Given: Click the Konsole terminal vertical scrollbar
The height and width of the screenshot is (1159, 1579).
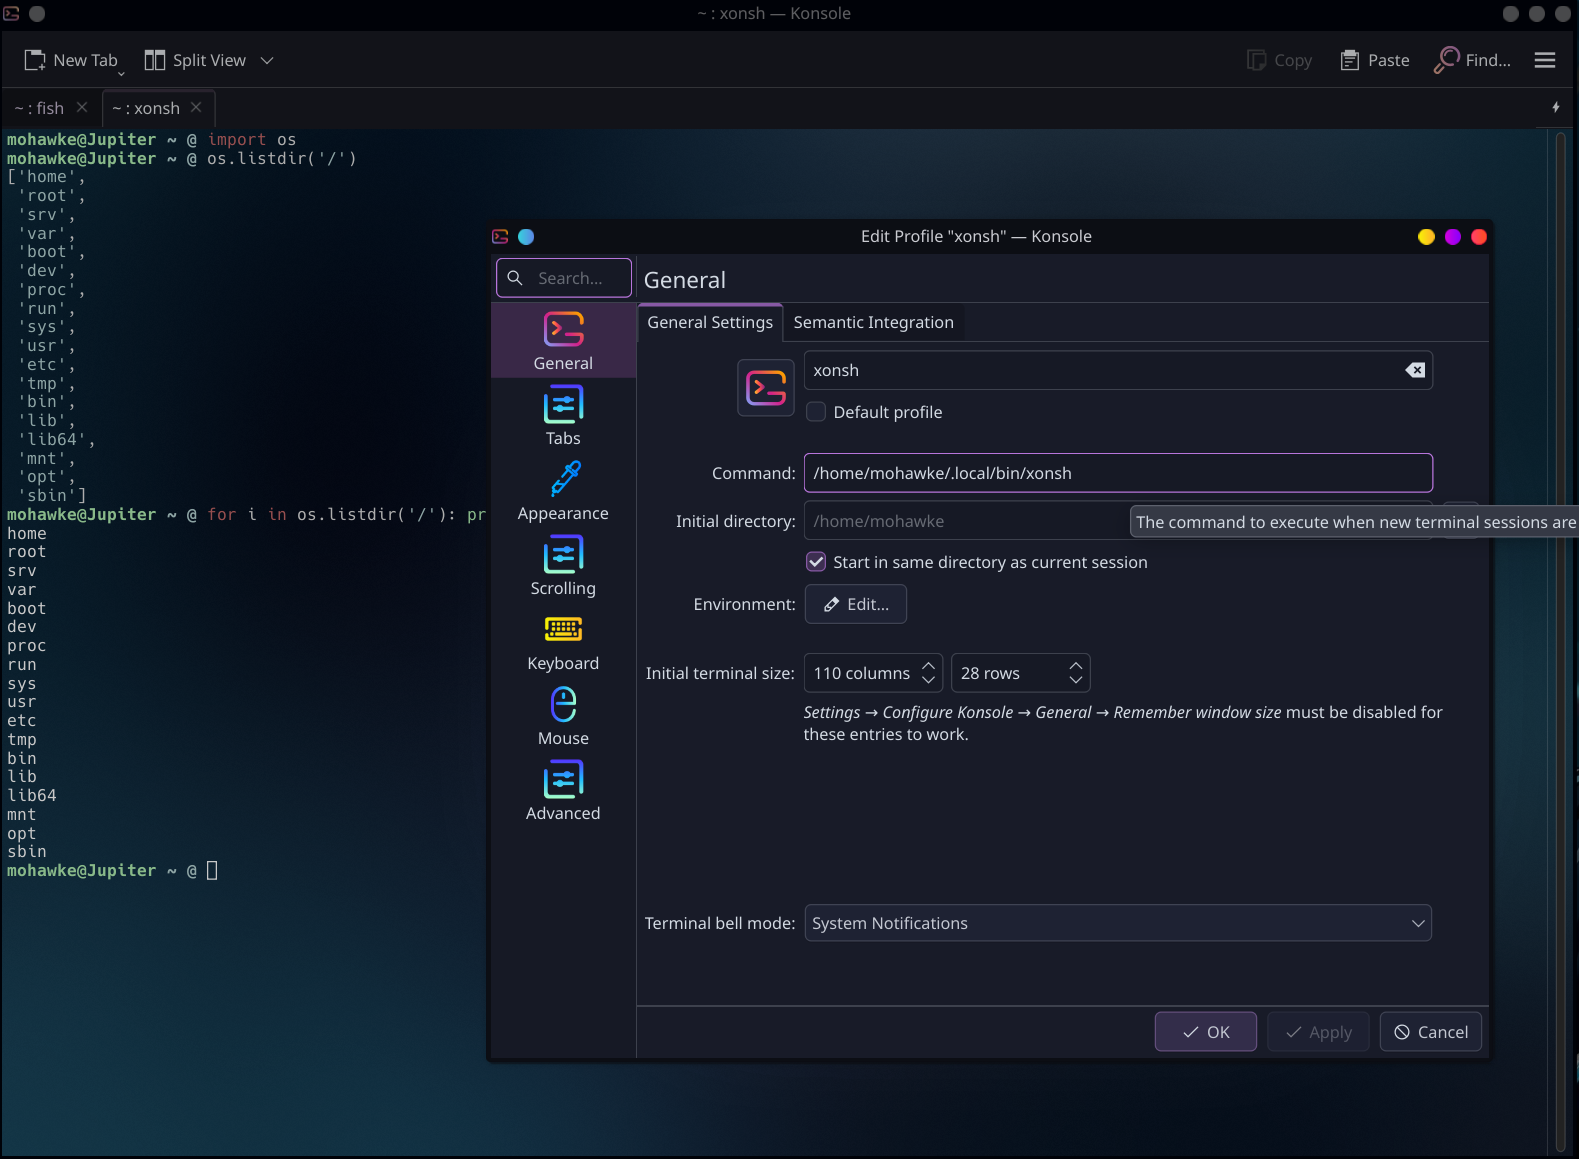Looking at the screenshot, I should pos(1560,640).
